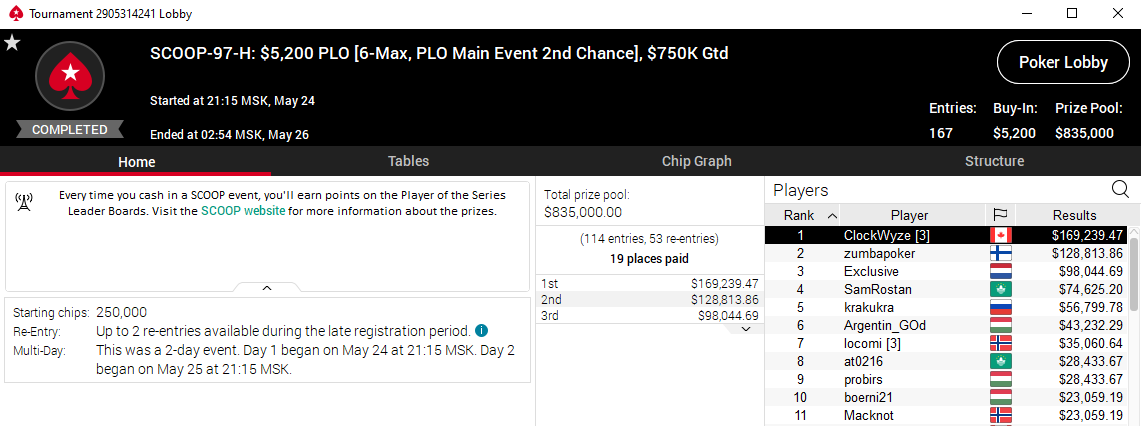The image size is (1141, 426).
Task: Click the re-entry info icon
Action: point(481,331)
